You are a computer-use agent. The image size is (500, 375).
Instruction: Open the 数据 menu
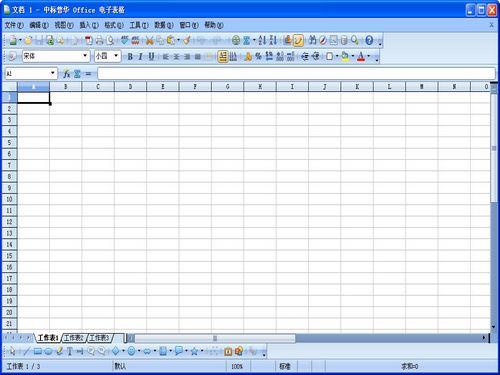(164, 25)
